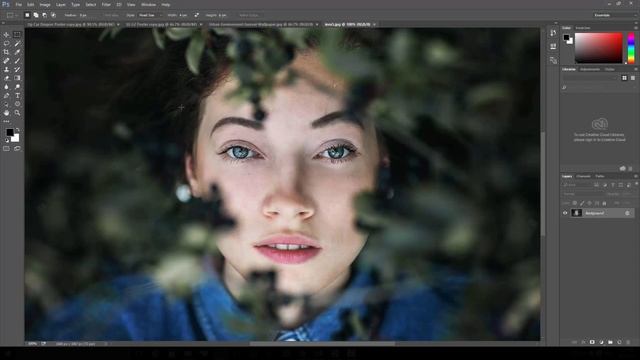Open the File menu
Viewport: 640px width, 360px height.
pos(19,4)
